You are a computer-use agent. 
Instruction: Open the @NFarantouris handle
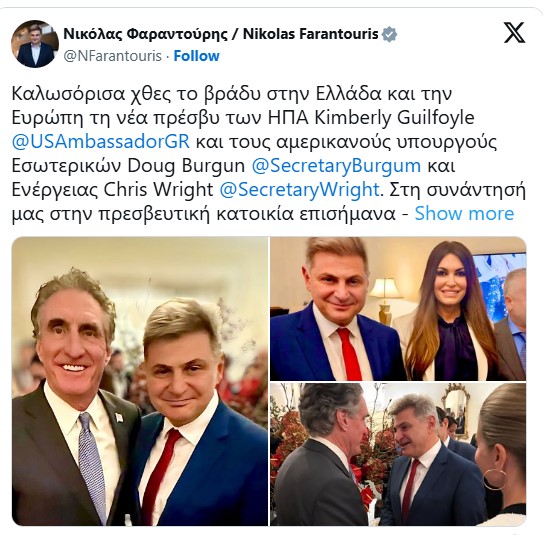[x=113, y=56]
